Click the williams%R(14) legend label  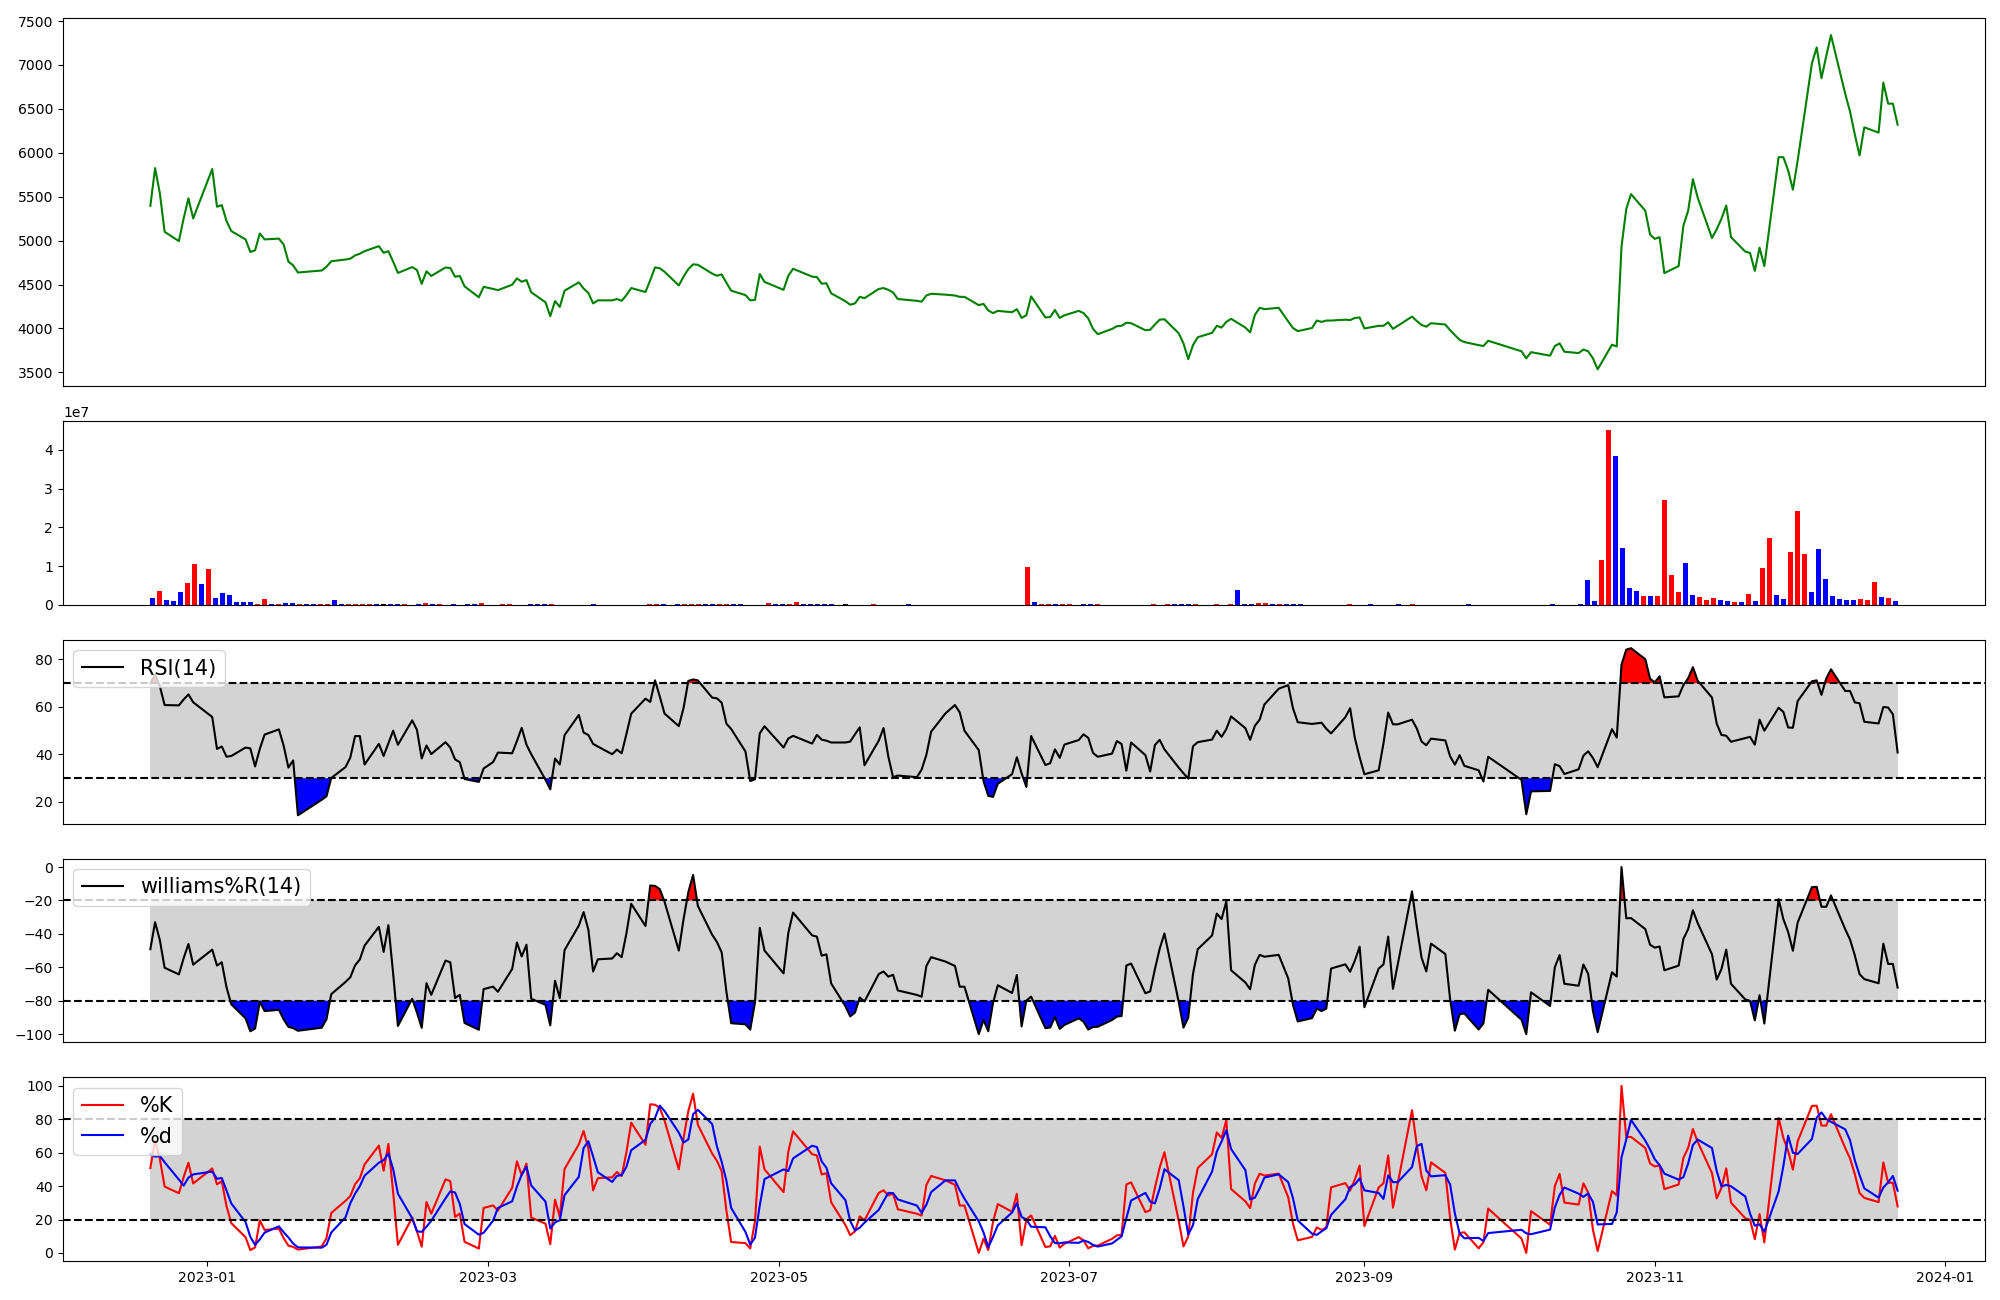click(x=220, y=886)
